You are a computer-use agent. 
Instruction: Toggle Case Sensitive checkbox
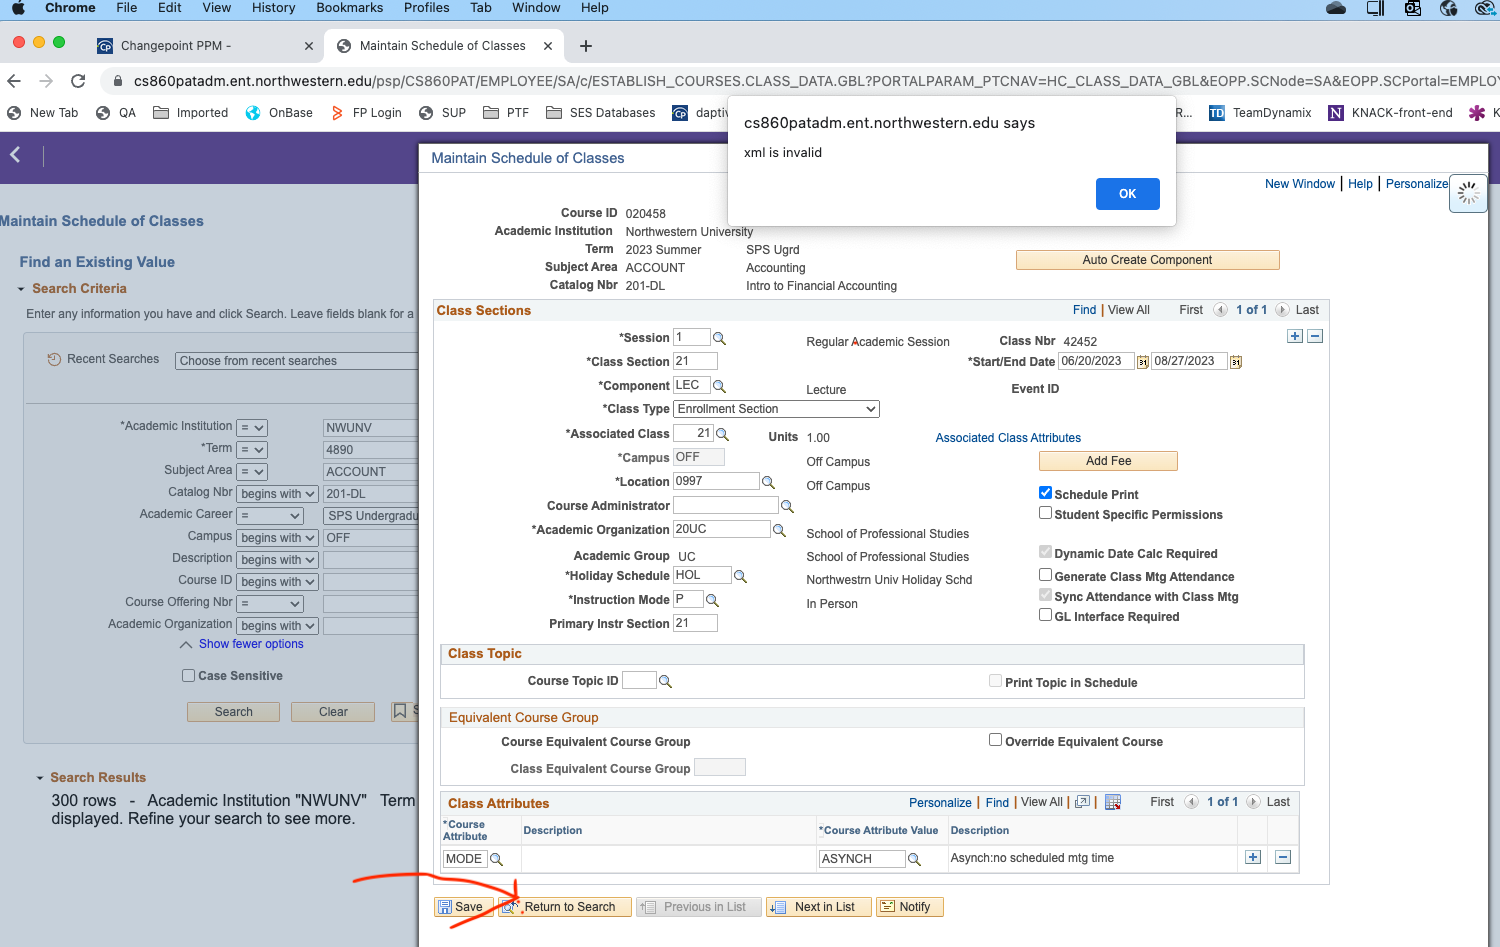pos(188,675)
